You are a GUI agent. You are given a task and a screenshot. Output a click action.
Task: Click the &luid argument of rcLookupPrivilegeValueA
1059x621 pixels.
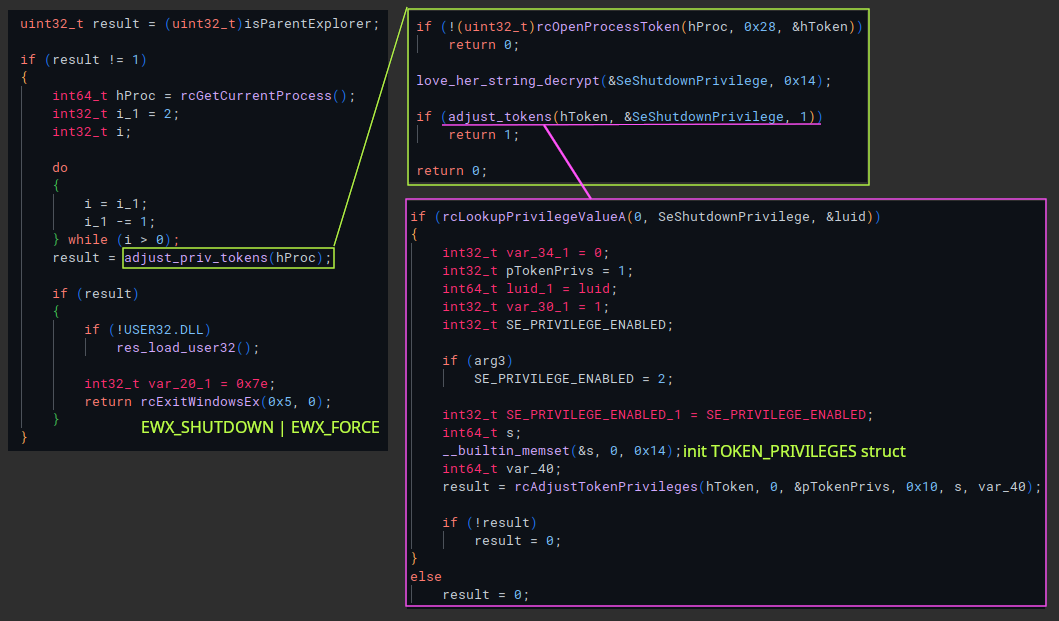[846, 216]
